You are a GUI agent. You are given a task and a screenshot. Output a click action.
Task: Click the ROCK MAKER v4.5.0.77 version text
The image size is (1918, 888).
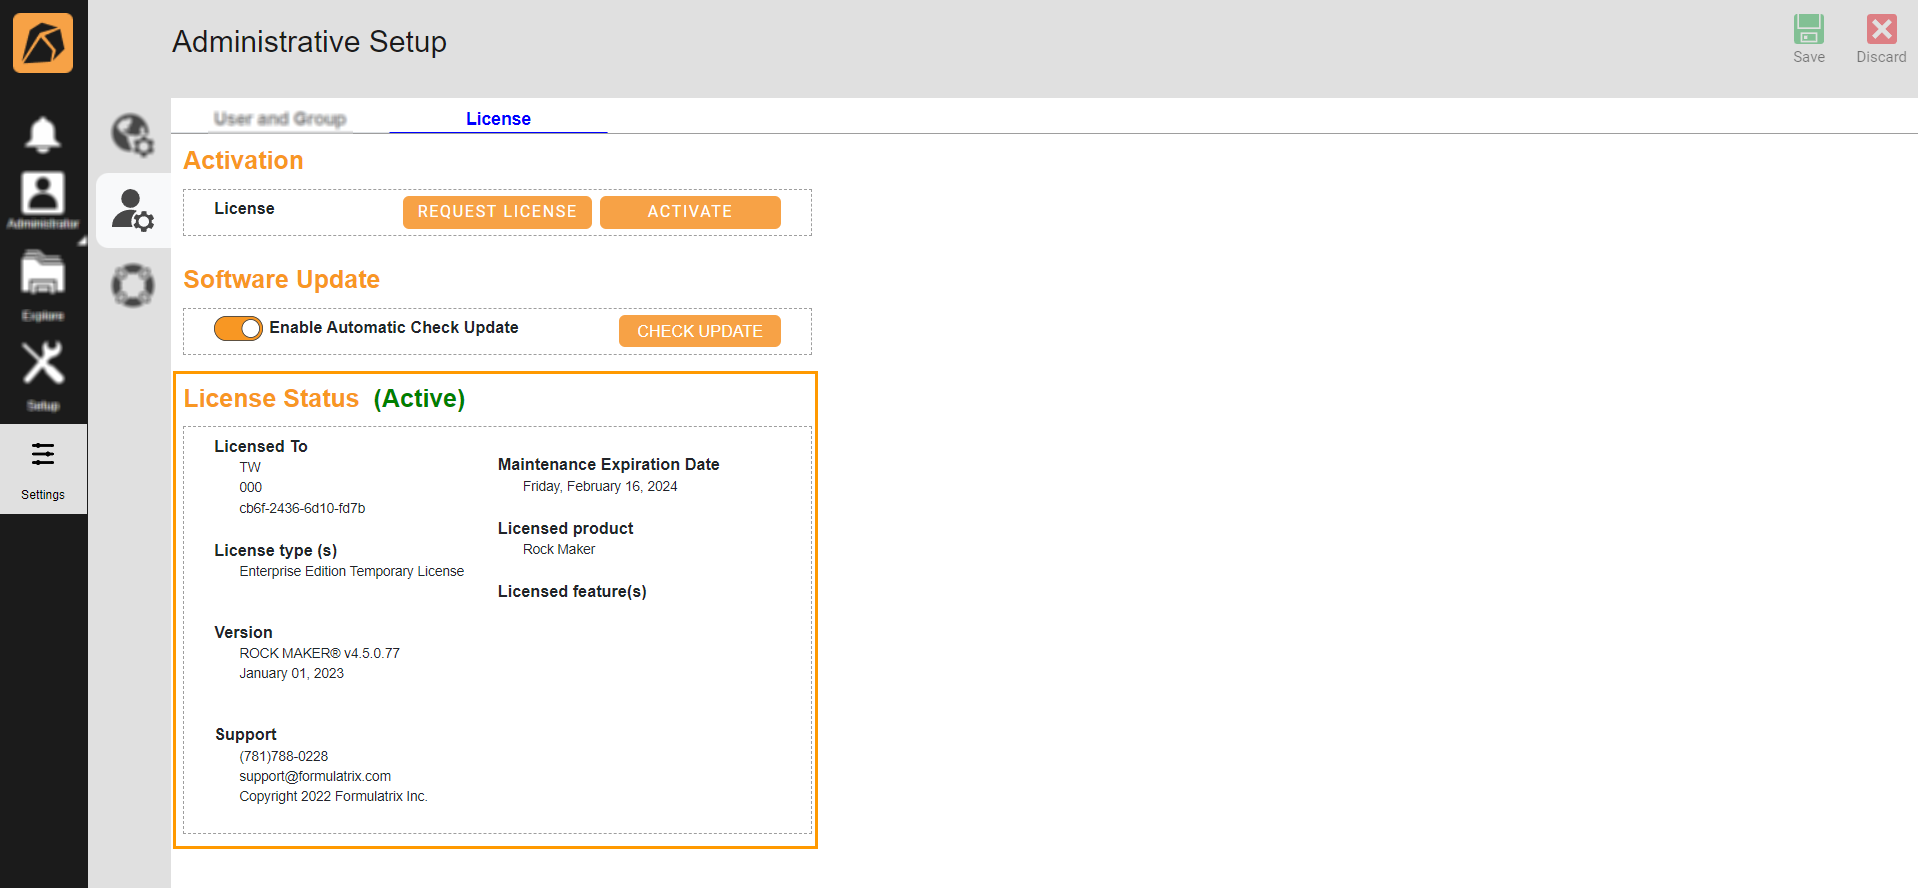(x=319, y=653)
